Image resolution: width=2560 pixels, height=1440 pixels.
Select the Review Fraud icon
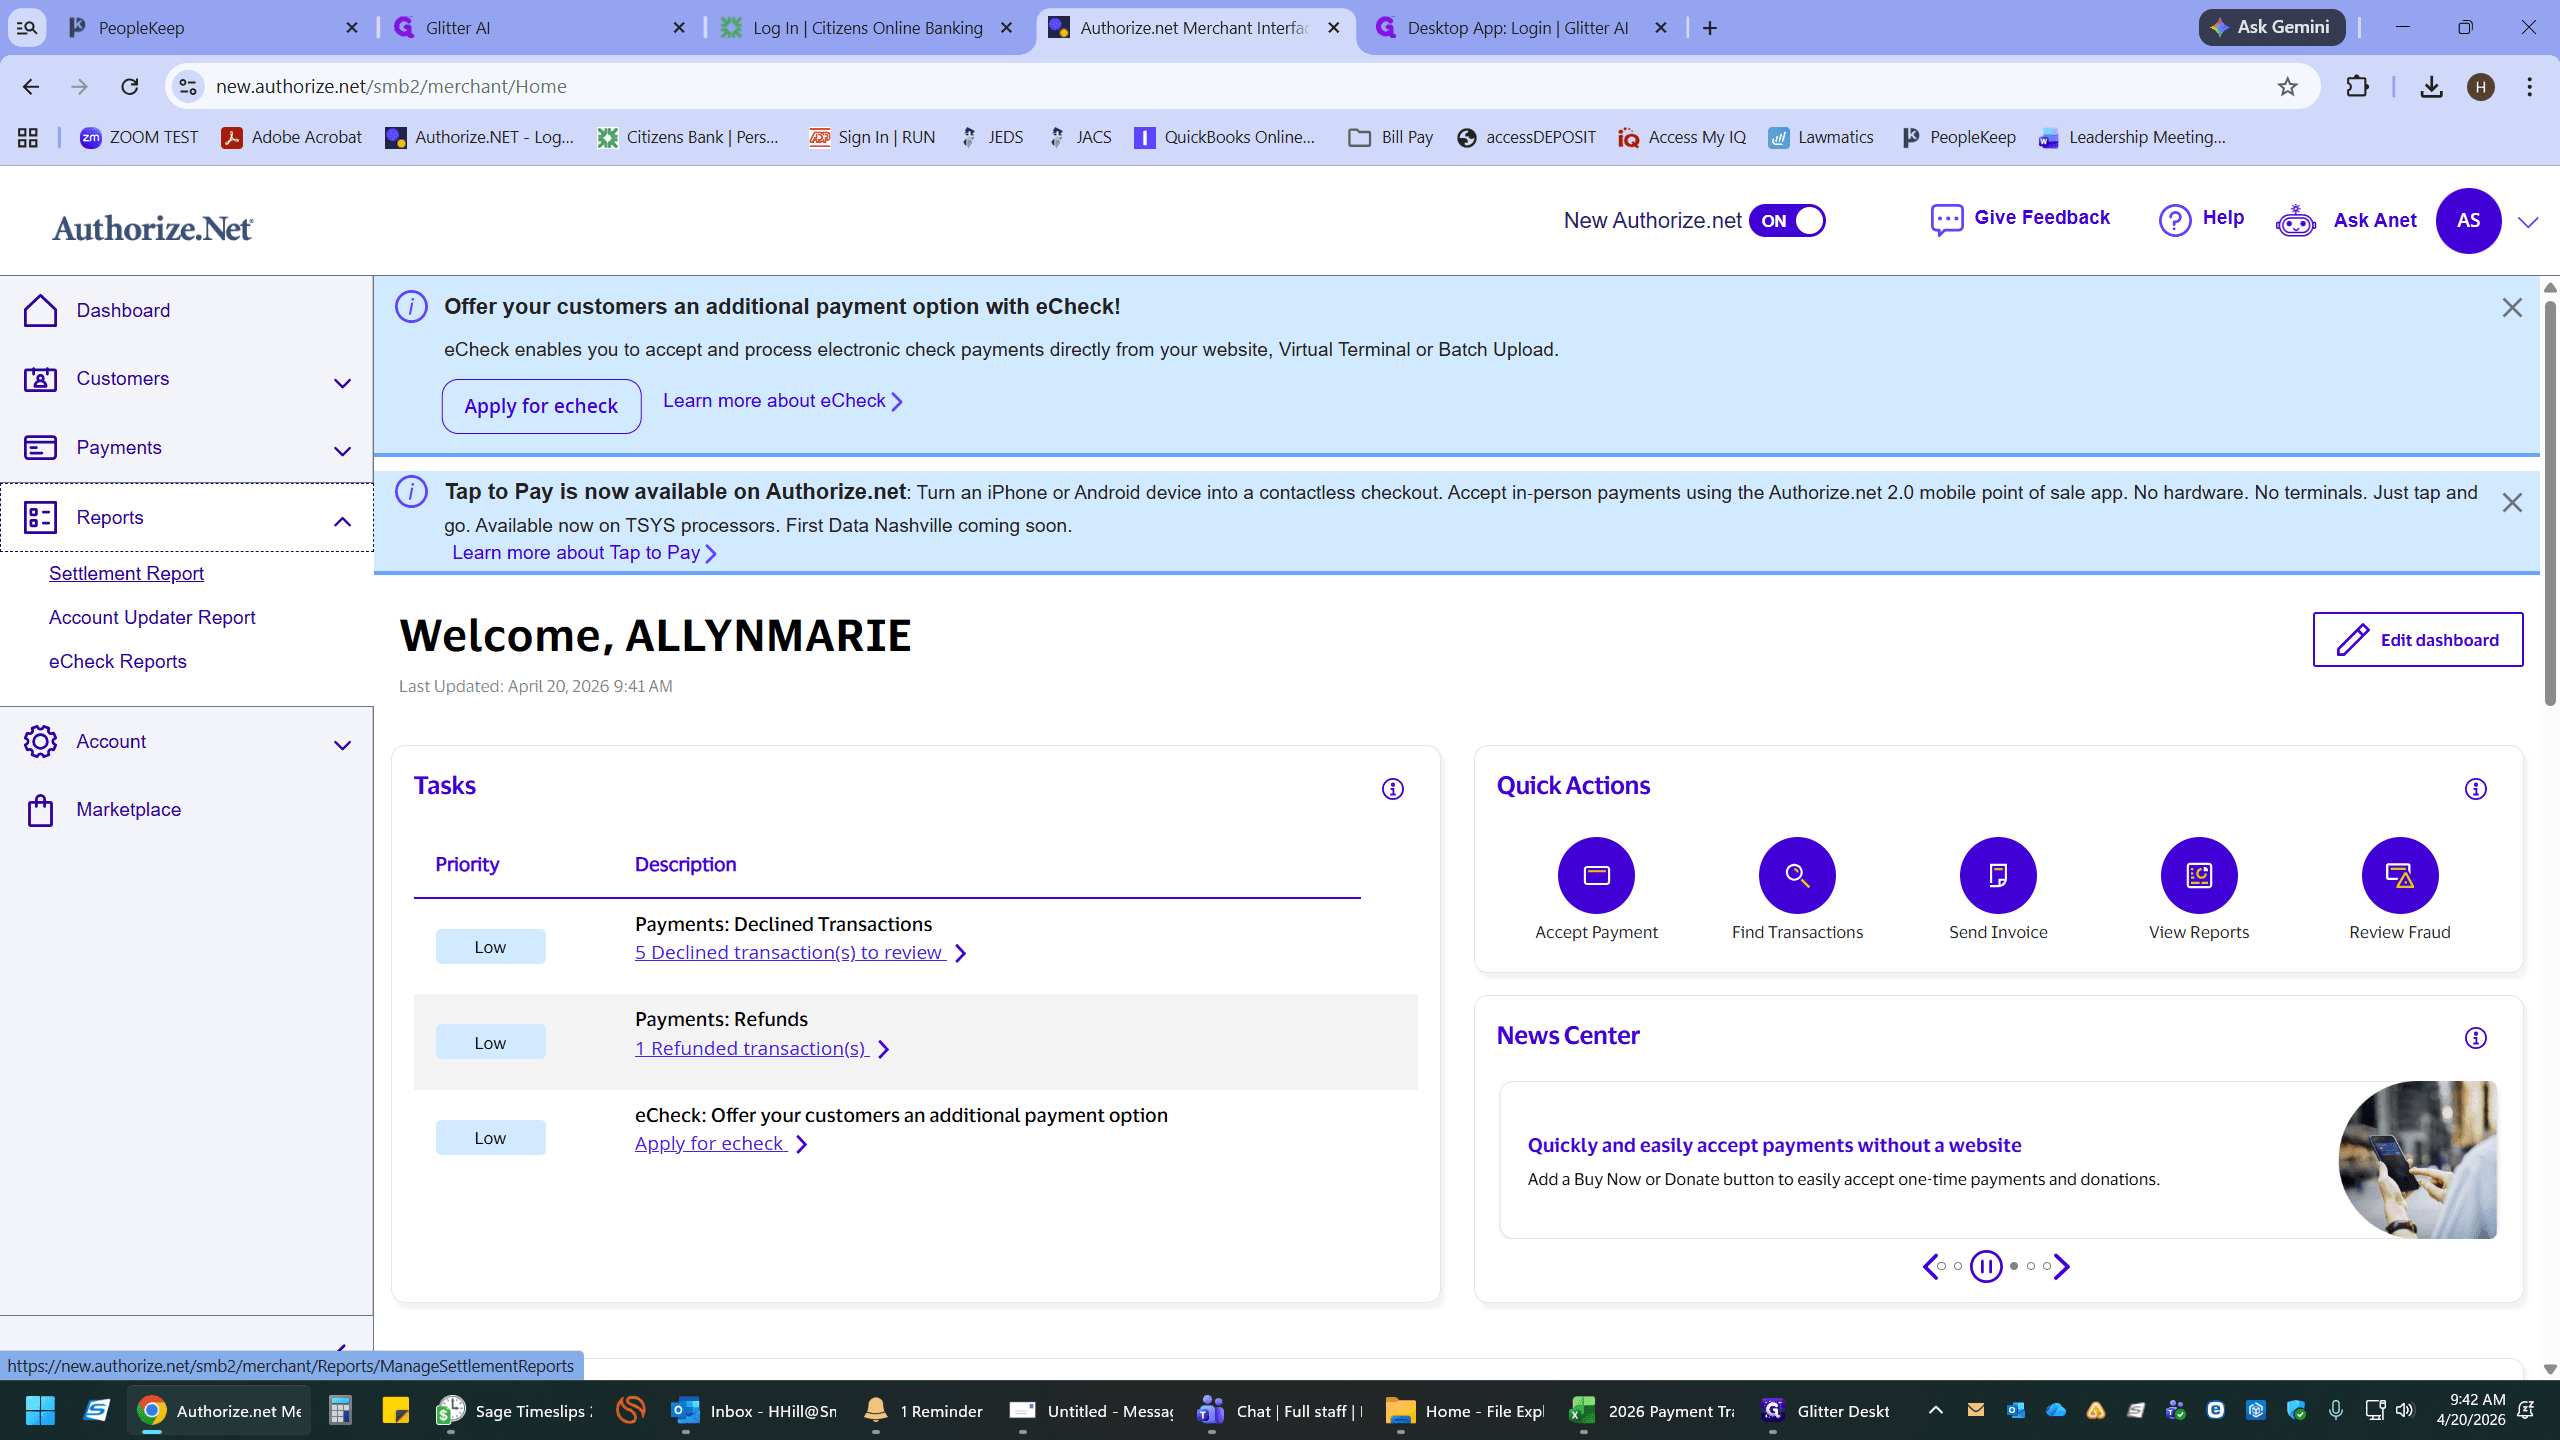tap(2400, 875)
